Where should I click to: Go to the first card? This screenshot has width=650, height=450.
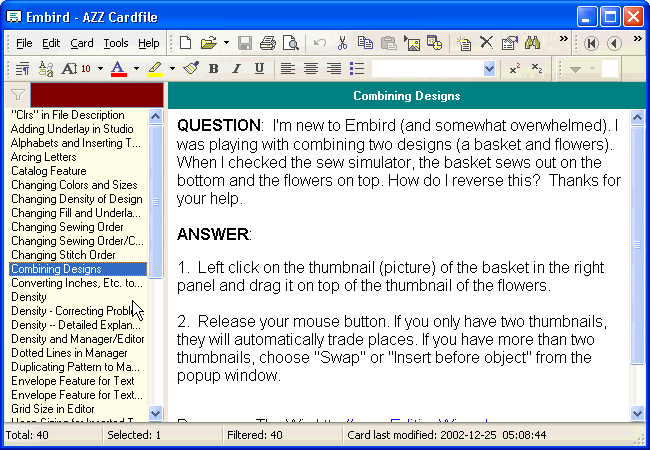(x=591, y=43)
